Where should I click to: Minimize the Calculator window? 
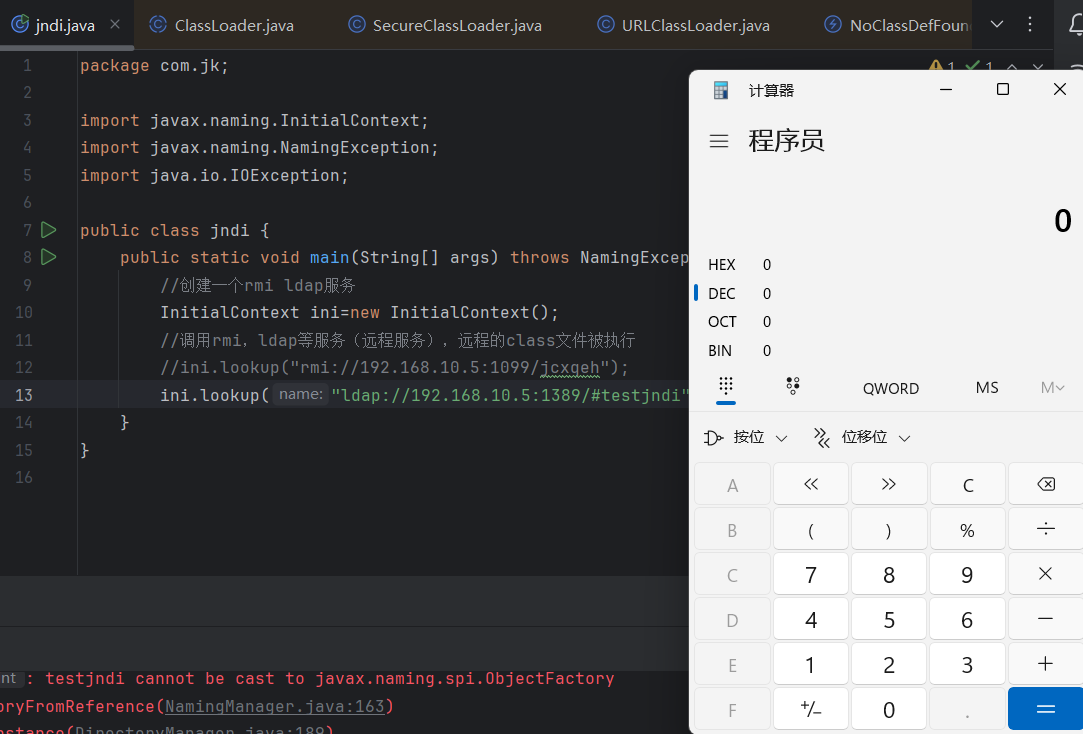pos(946,89)
